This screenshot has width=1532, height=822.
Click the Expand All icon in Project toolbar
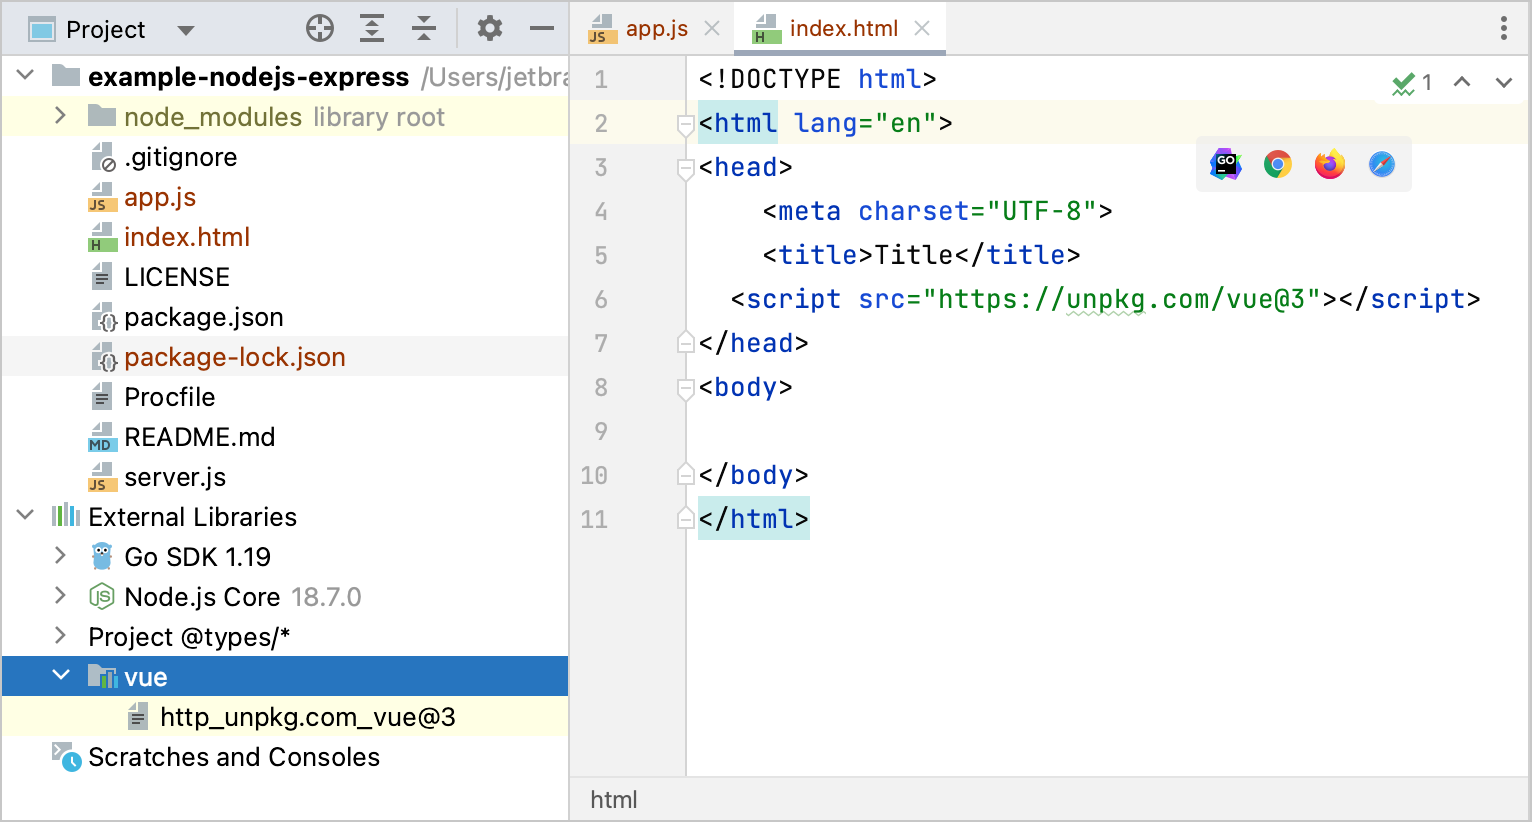[372, 28]
